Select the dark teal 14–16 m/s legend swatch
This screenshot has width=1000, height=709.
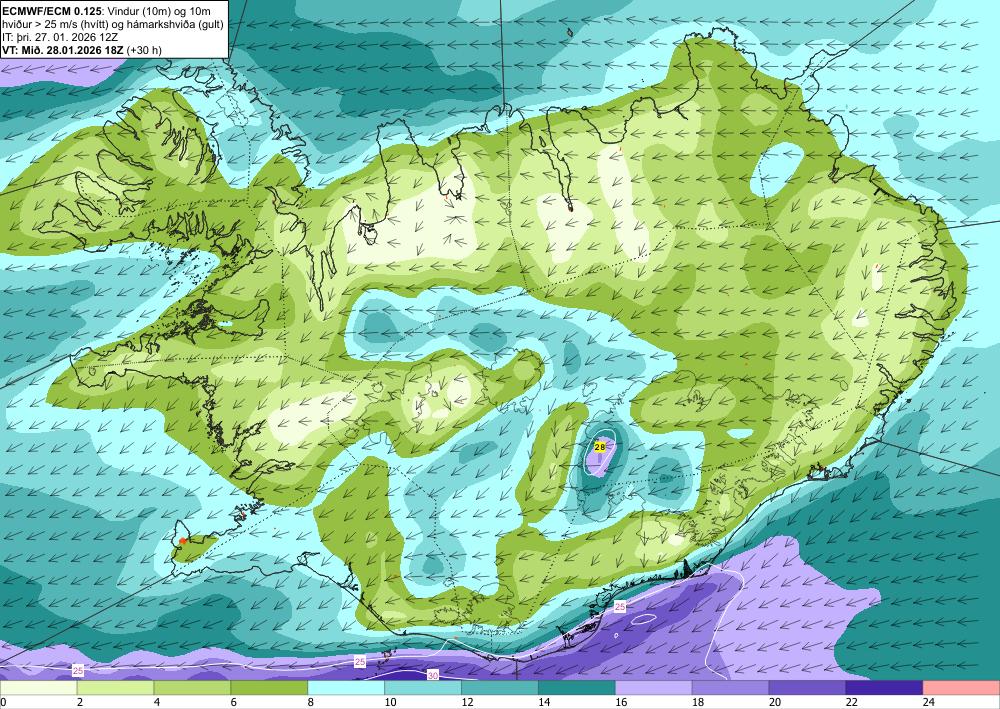pyautogui.click(x=577, y=688)
